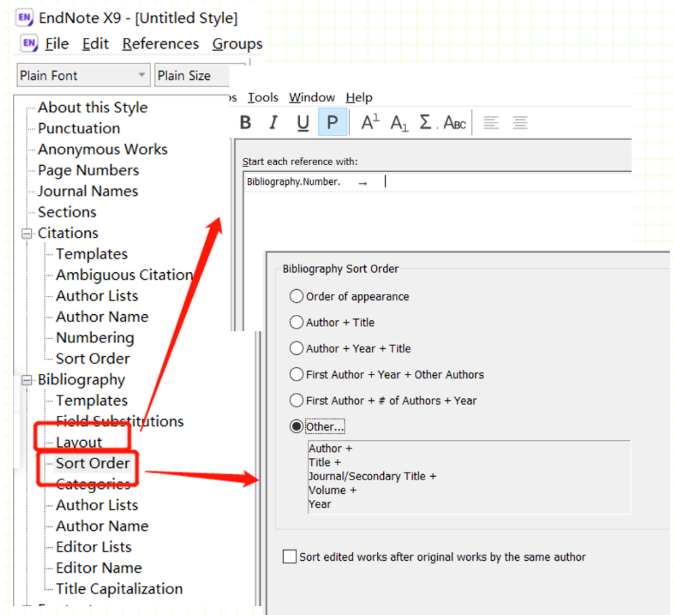The height and width of the screenshot is (615, 674).
Task: Open the Groups menu
Action: click(237, 43)
